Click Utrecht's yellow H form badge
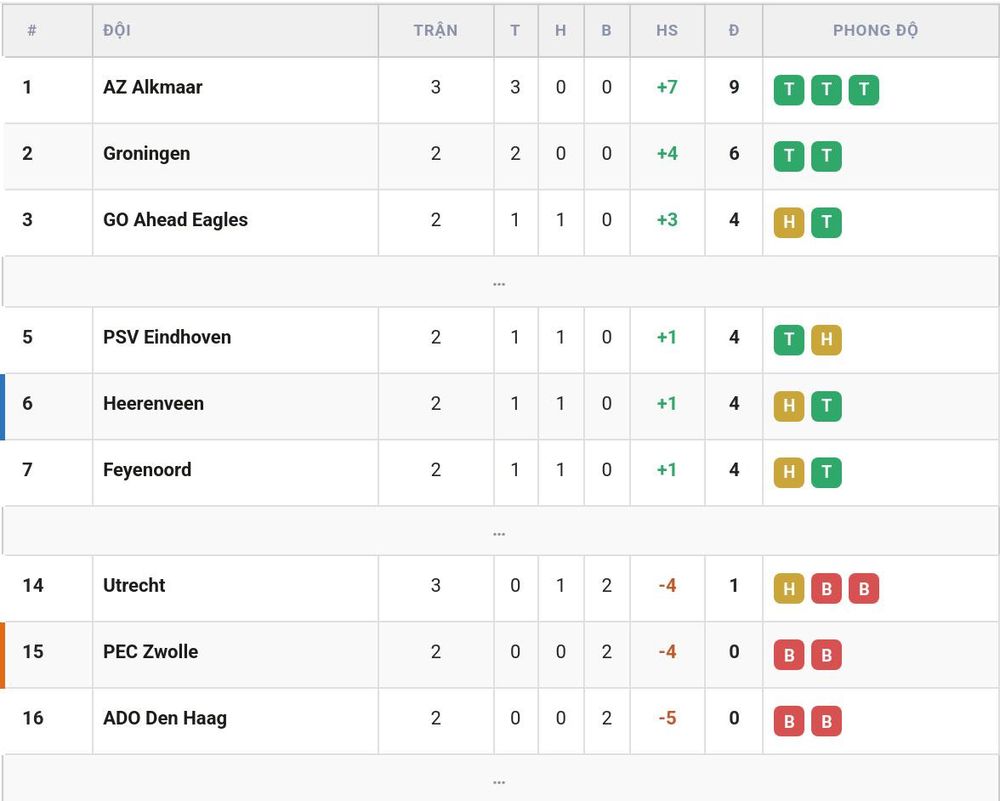This screenshot has width=1000, height=801. (789, 589)
